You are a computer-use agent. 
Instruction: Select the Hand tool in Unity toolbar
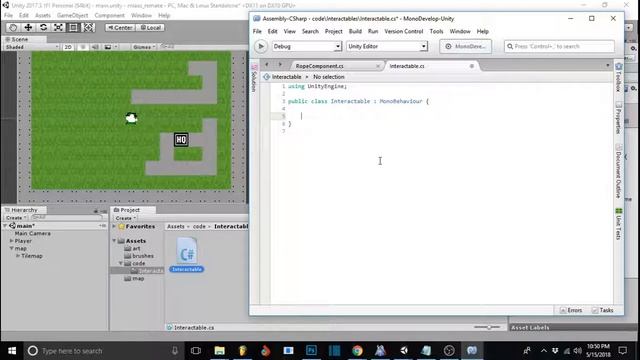(13, 27)
